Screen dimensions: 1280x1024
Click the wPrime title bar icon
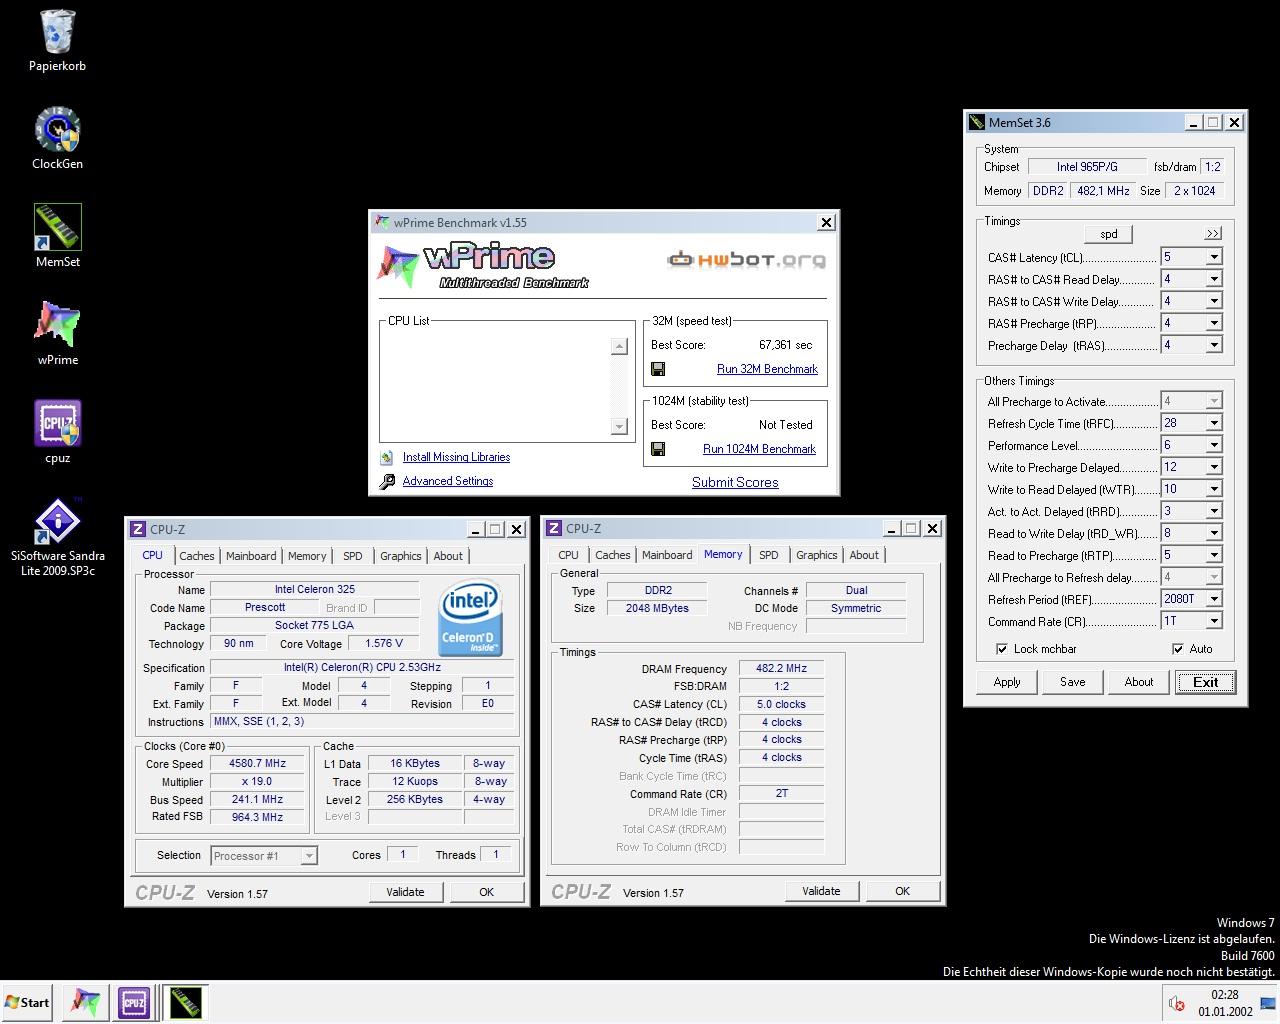(381, 222)
